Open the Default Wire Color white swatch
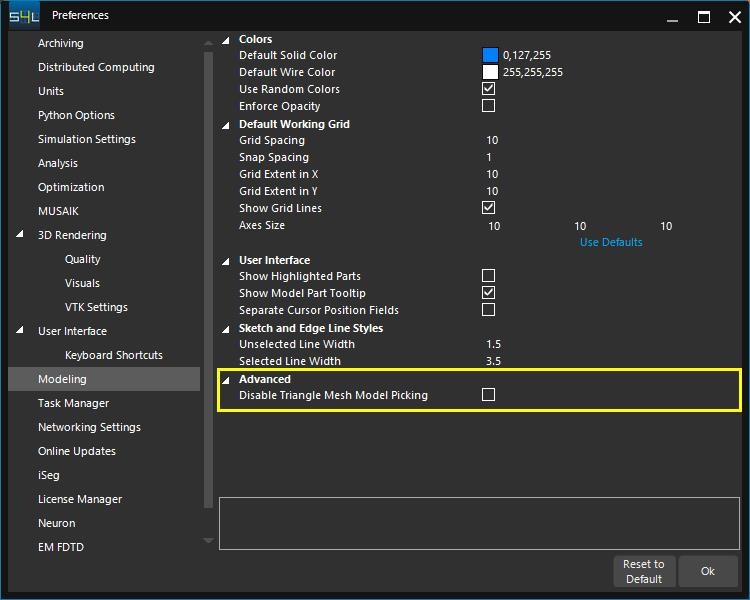 pos(490,72)
